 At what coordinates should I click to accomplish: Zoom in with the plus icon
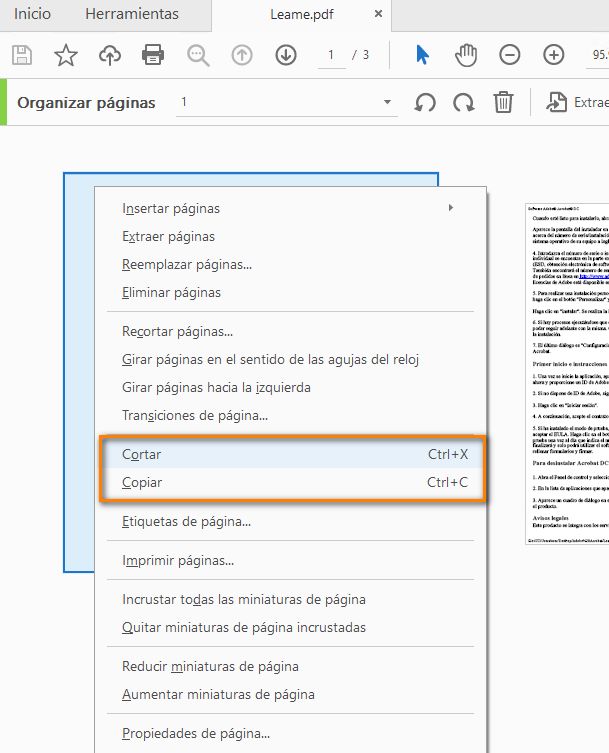point(553,55)
